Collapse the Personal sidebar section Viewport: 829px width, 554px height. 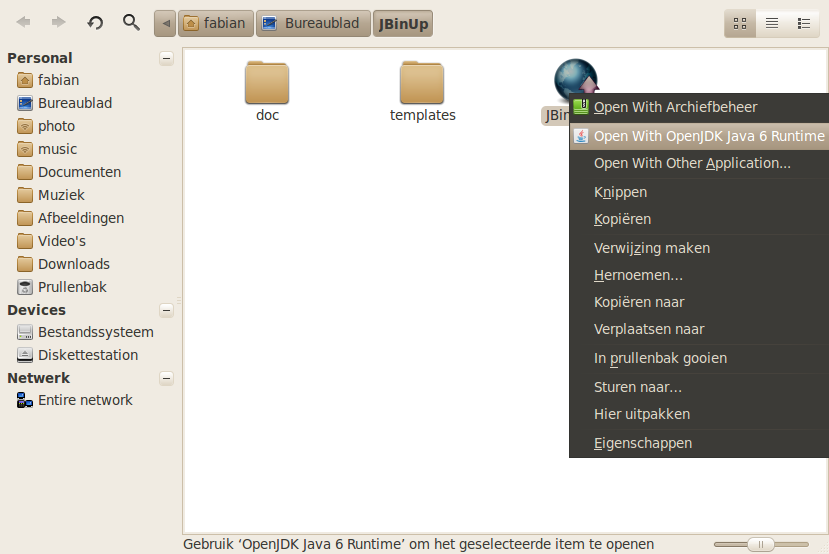click(167, 58)
